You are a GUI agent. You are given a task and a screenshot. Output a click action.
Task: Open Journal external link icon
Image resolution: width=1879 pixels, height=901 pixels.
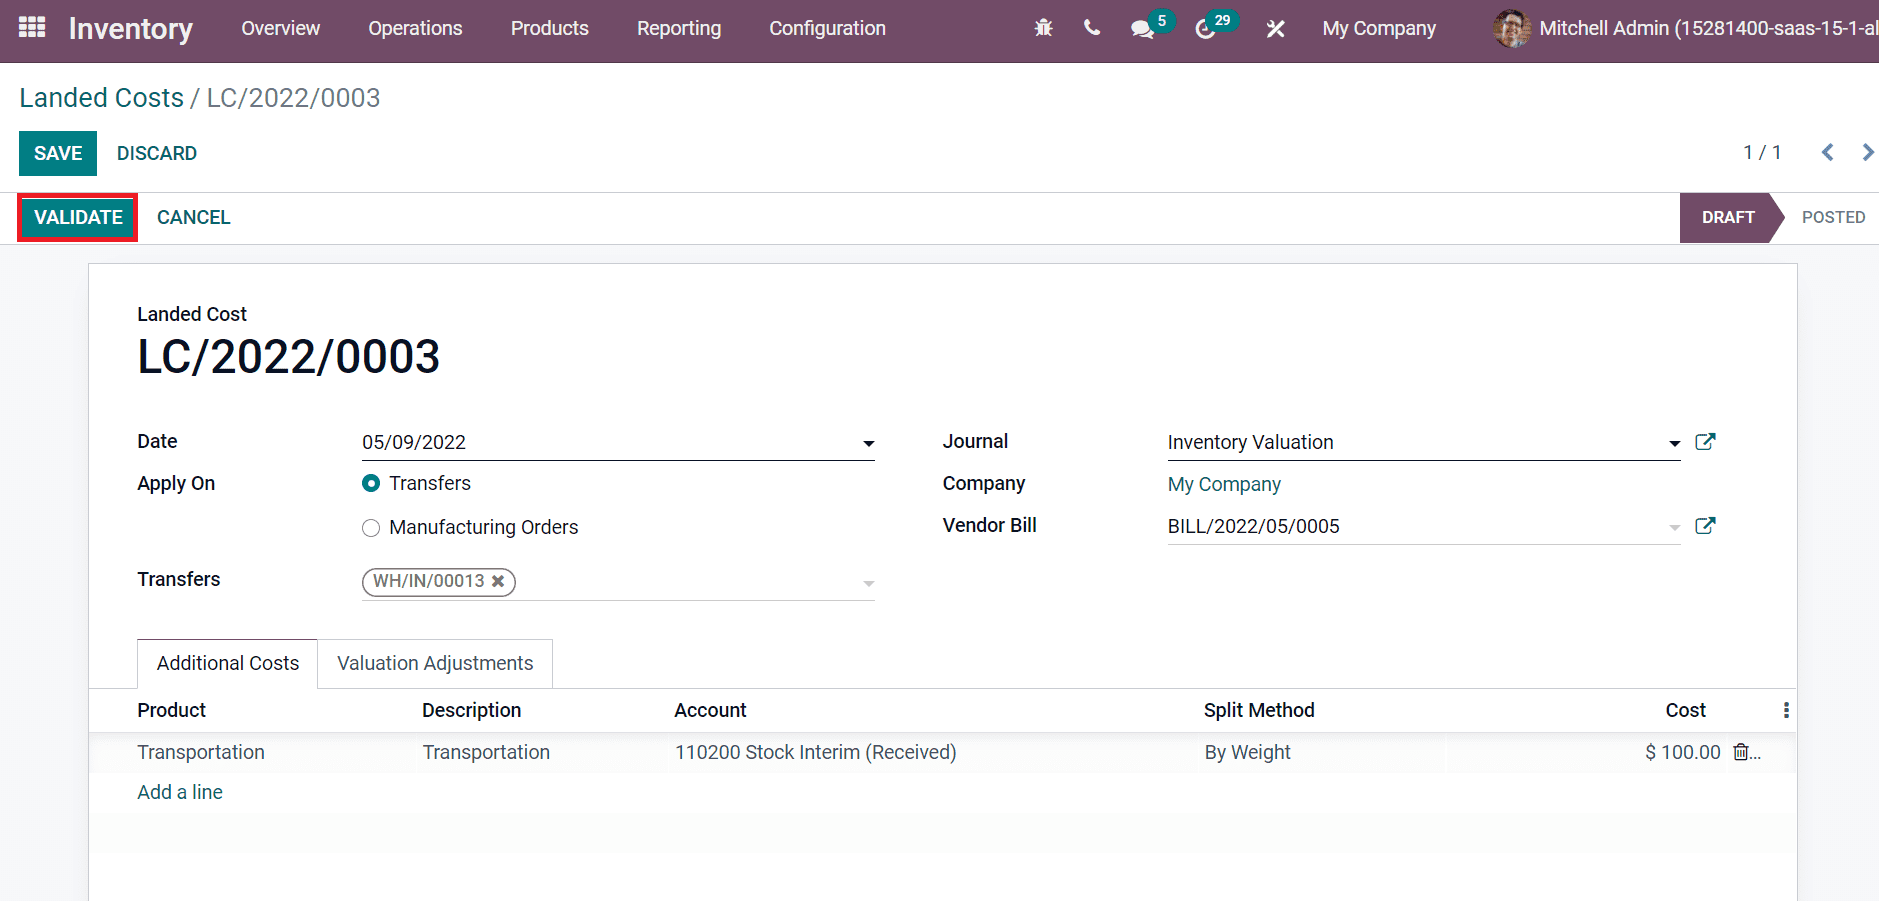click(x=1705, y=442)
